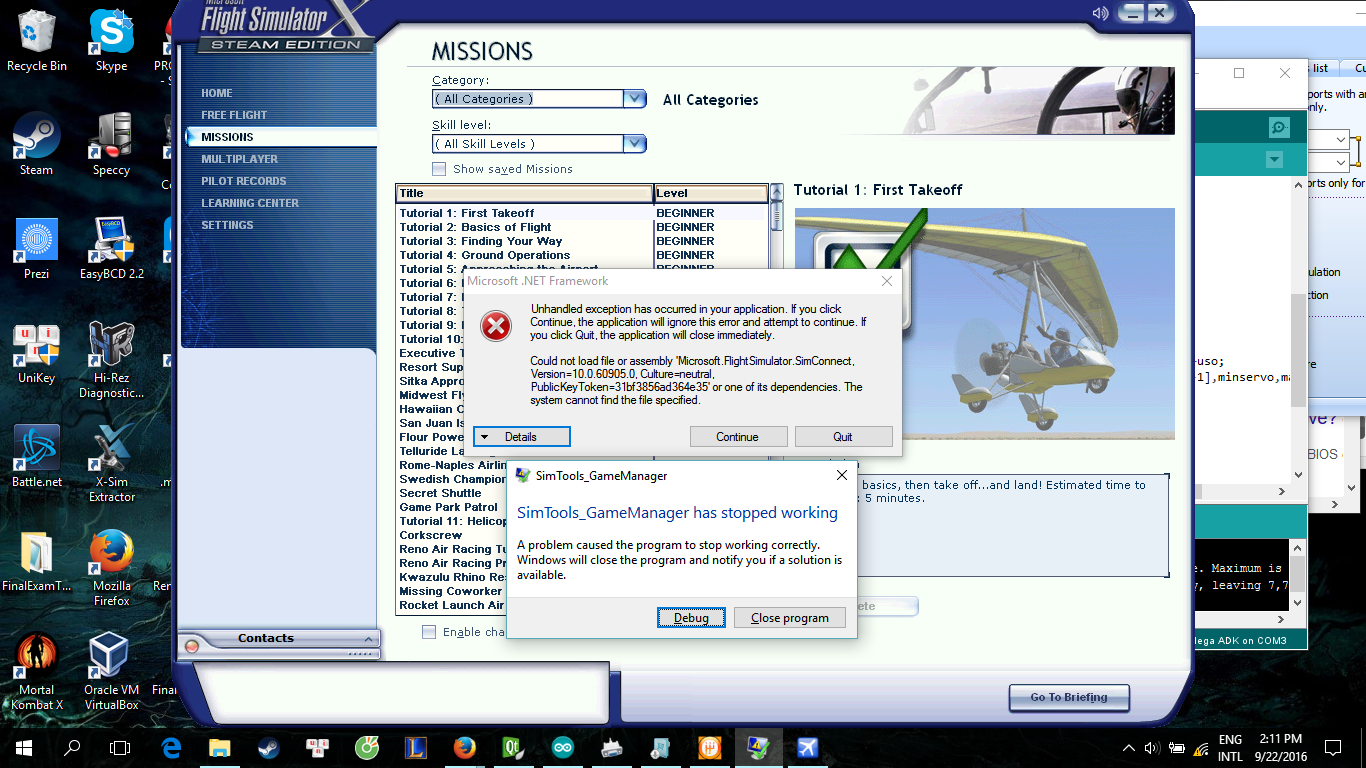This screenshot has height=768, width=1366.
Task: Expand the Details section of error dialog
Action: click(521, 437)
